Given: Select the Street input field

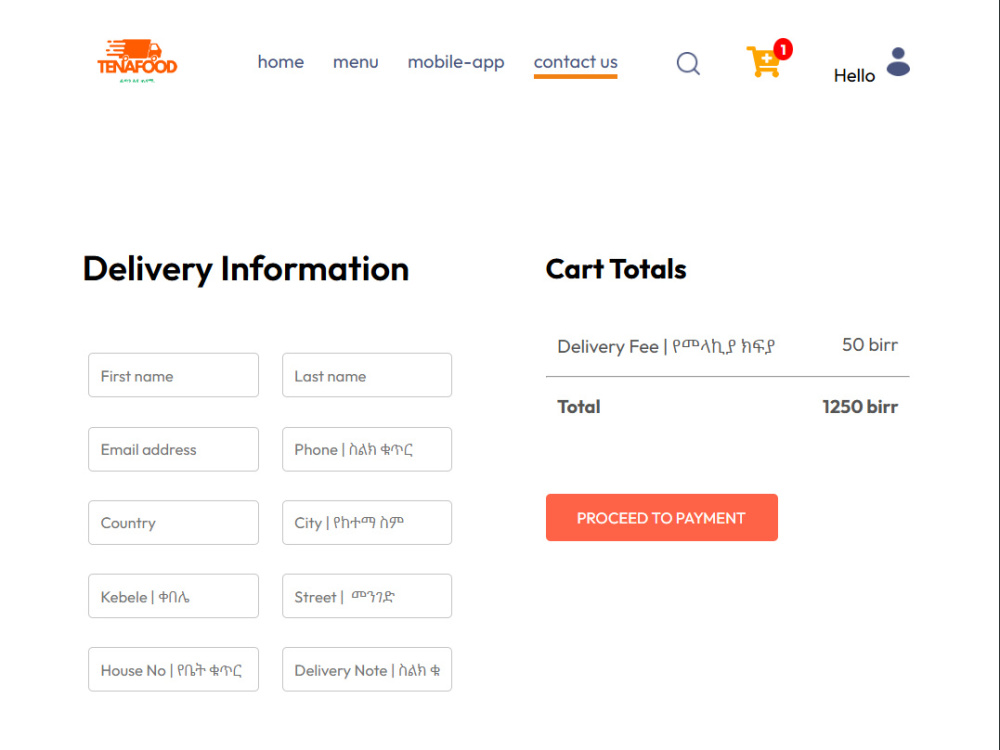Looking at the screenshot, I should (x=367, y=596).
